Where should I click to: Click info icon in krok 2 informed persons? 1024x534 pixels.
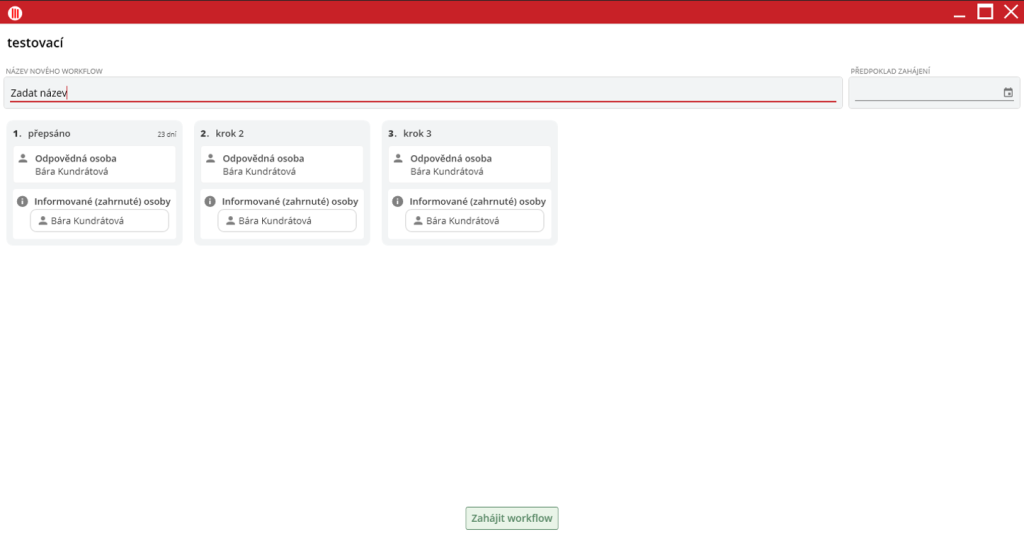coord(210,201)
